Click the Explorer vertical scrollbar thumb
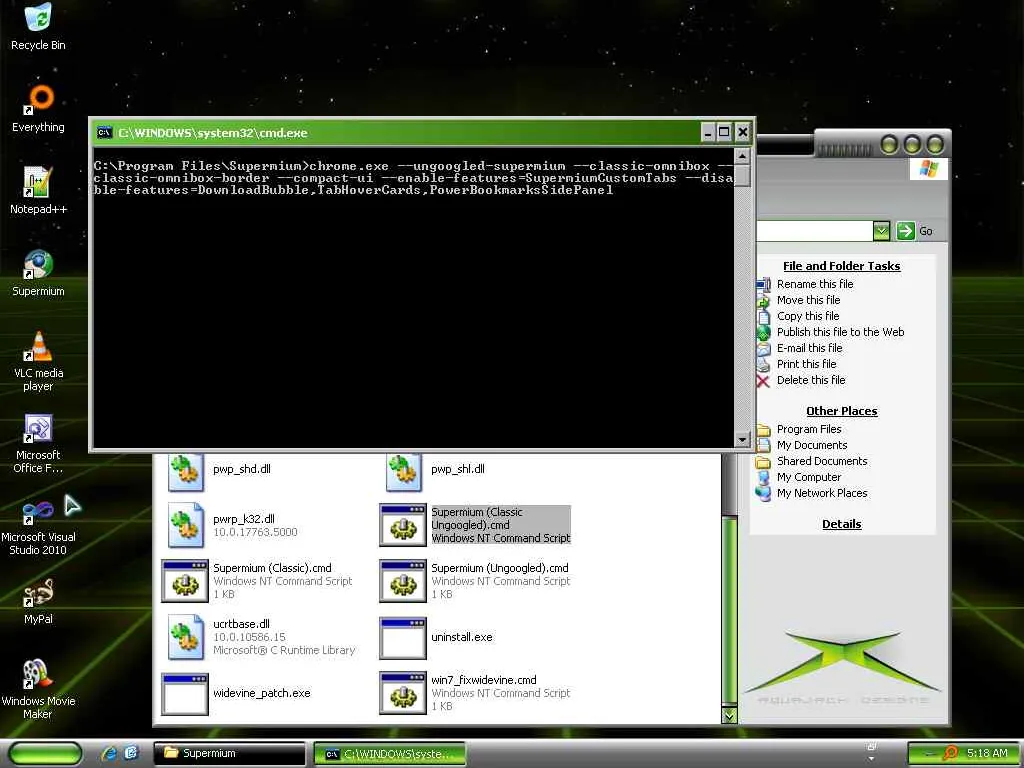 [x=729, y=611]
